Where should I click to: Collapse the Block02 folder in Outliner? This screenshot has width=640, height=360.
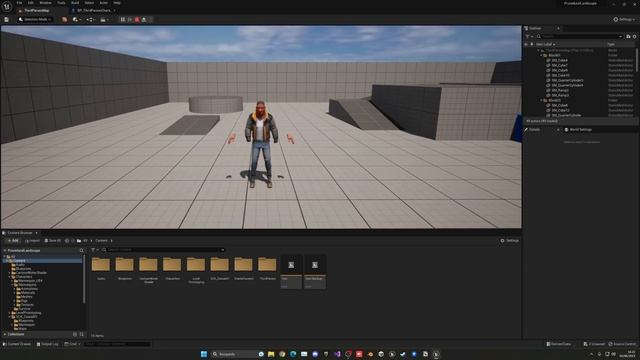coord(542,100)
